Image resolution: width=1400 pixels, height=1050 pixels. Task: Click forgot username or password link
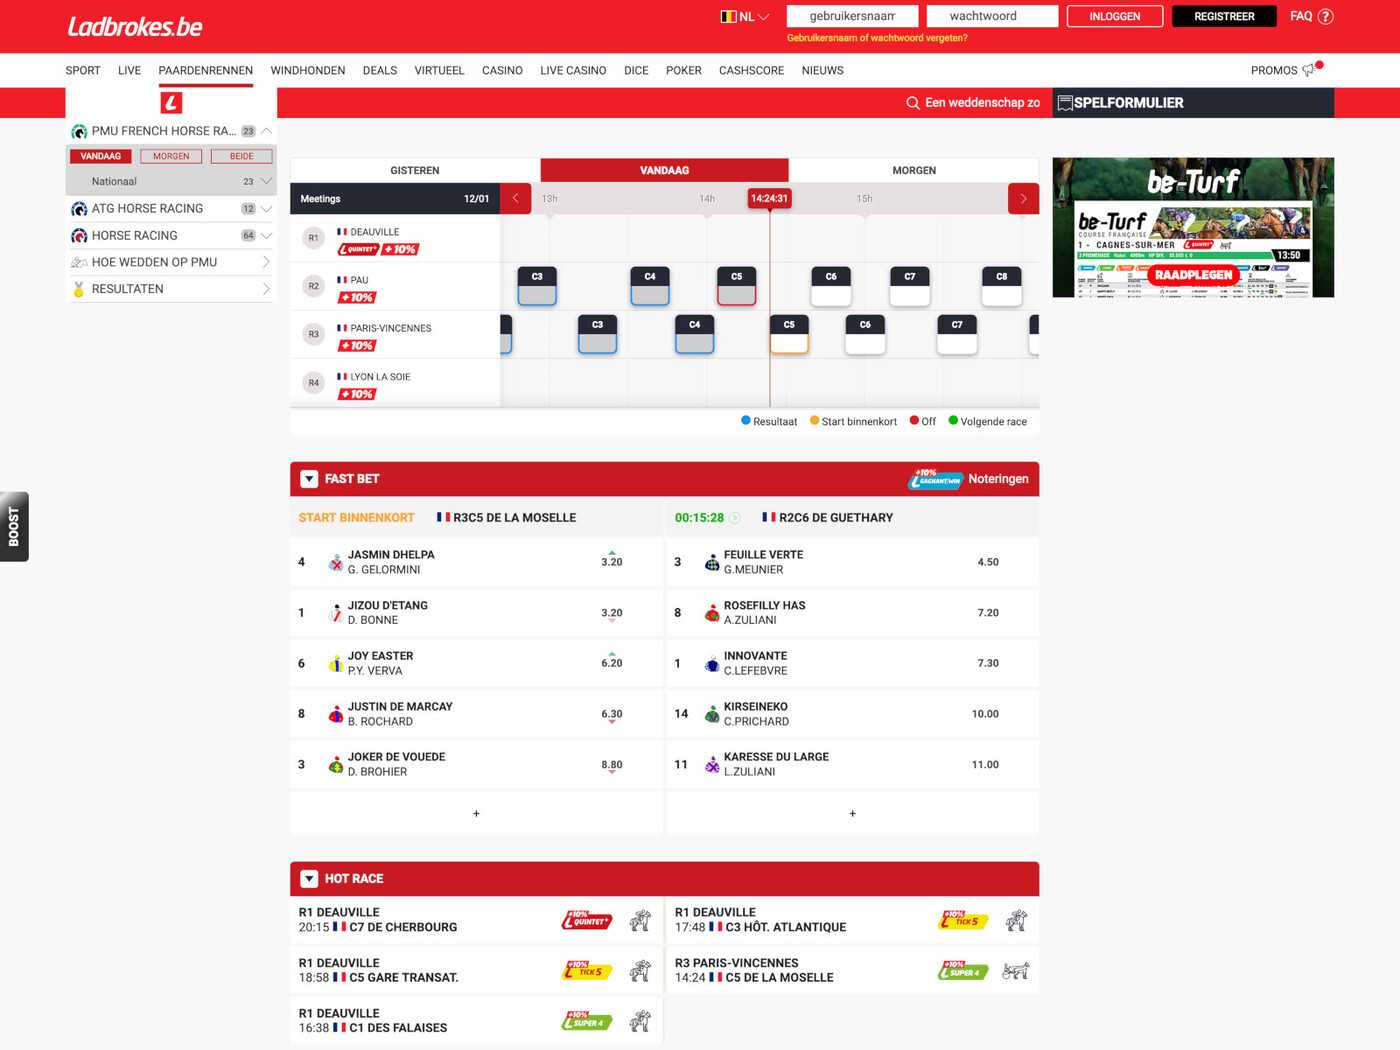pos(877,38)
